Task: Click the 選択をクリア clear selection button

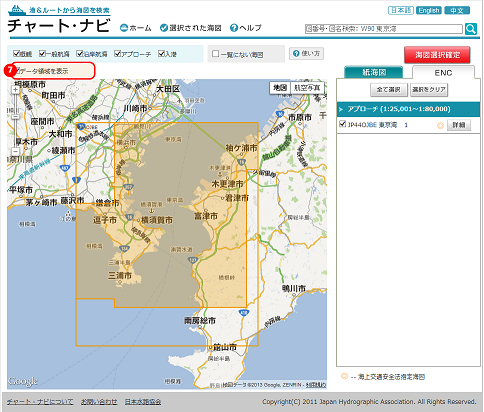Action: [429, 90]
